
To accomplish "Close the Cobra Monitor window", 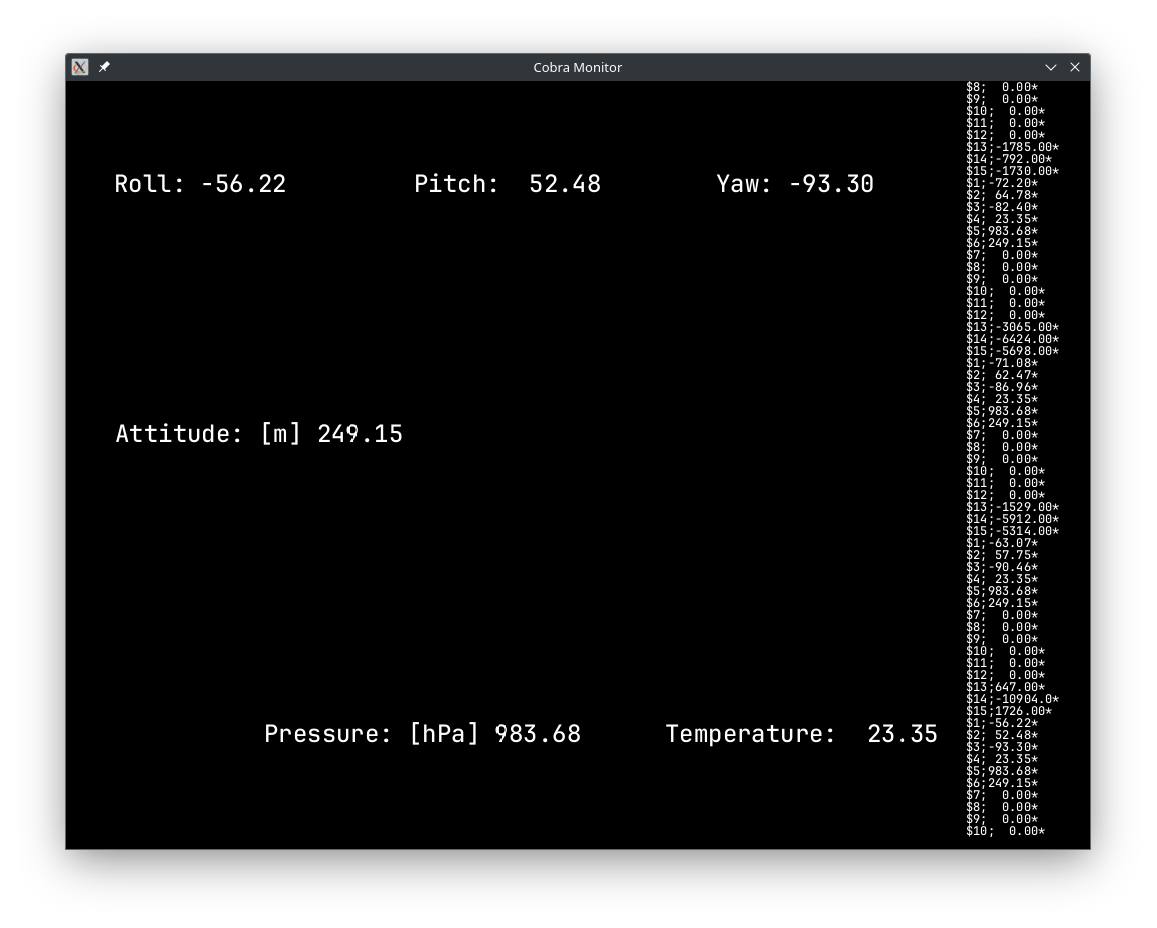I will [1075, 67].
